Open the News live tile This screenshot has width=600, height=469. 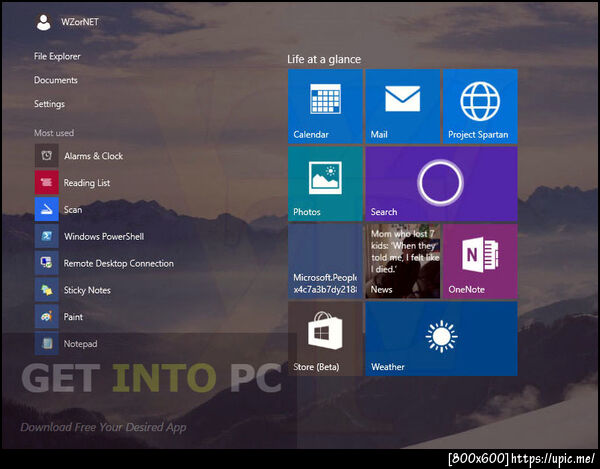click(x=403, y=261)
